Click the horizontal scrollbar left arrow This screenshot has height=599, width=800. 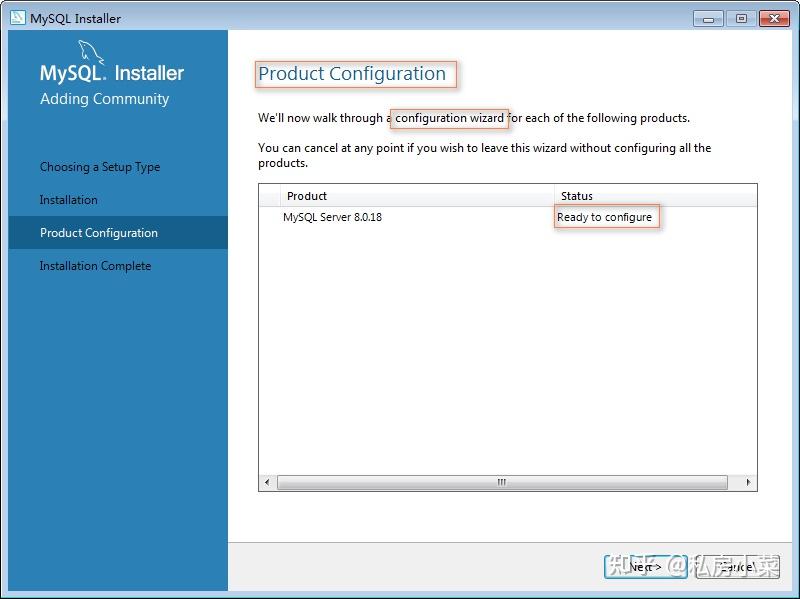tap(267, 482)
